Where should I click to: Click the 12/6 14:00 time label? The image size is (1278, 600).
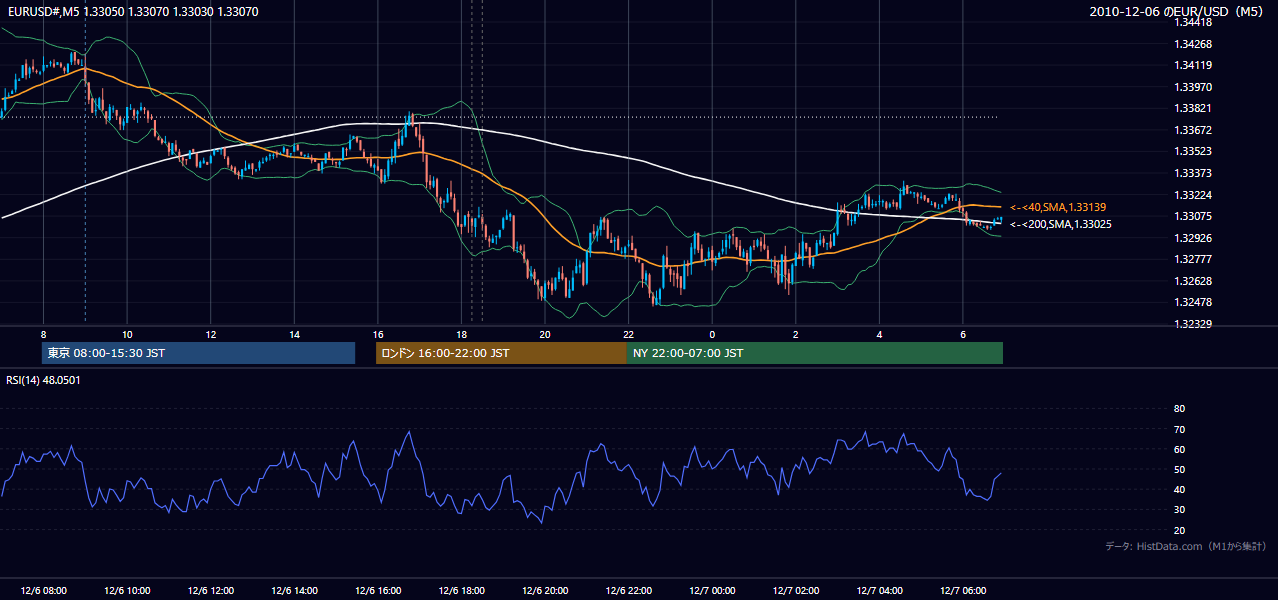(294, 590)
